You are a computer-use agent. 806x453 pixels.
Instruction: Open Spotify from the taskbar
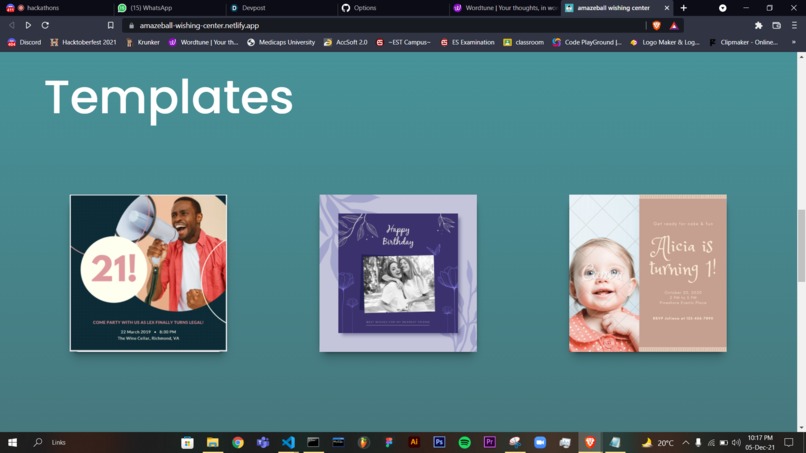tap(464, 442)
